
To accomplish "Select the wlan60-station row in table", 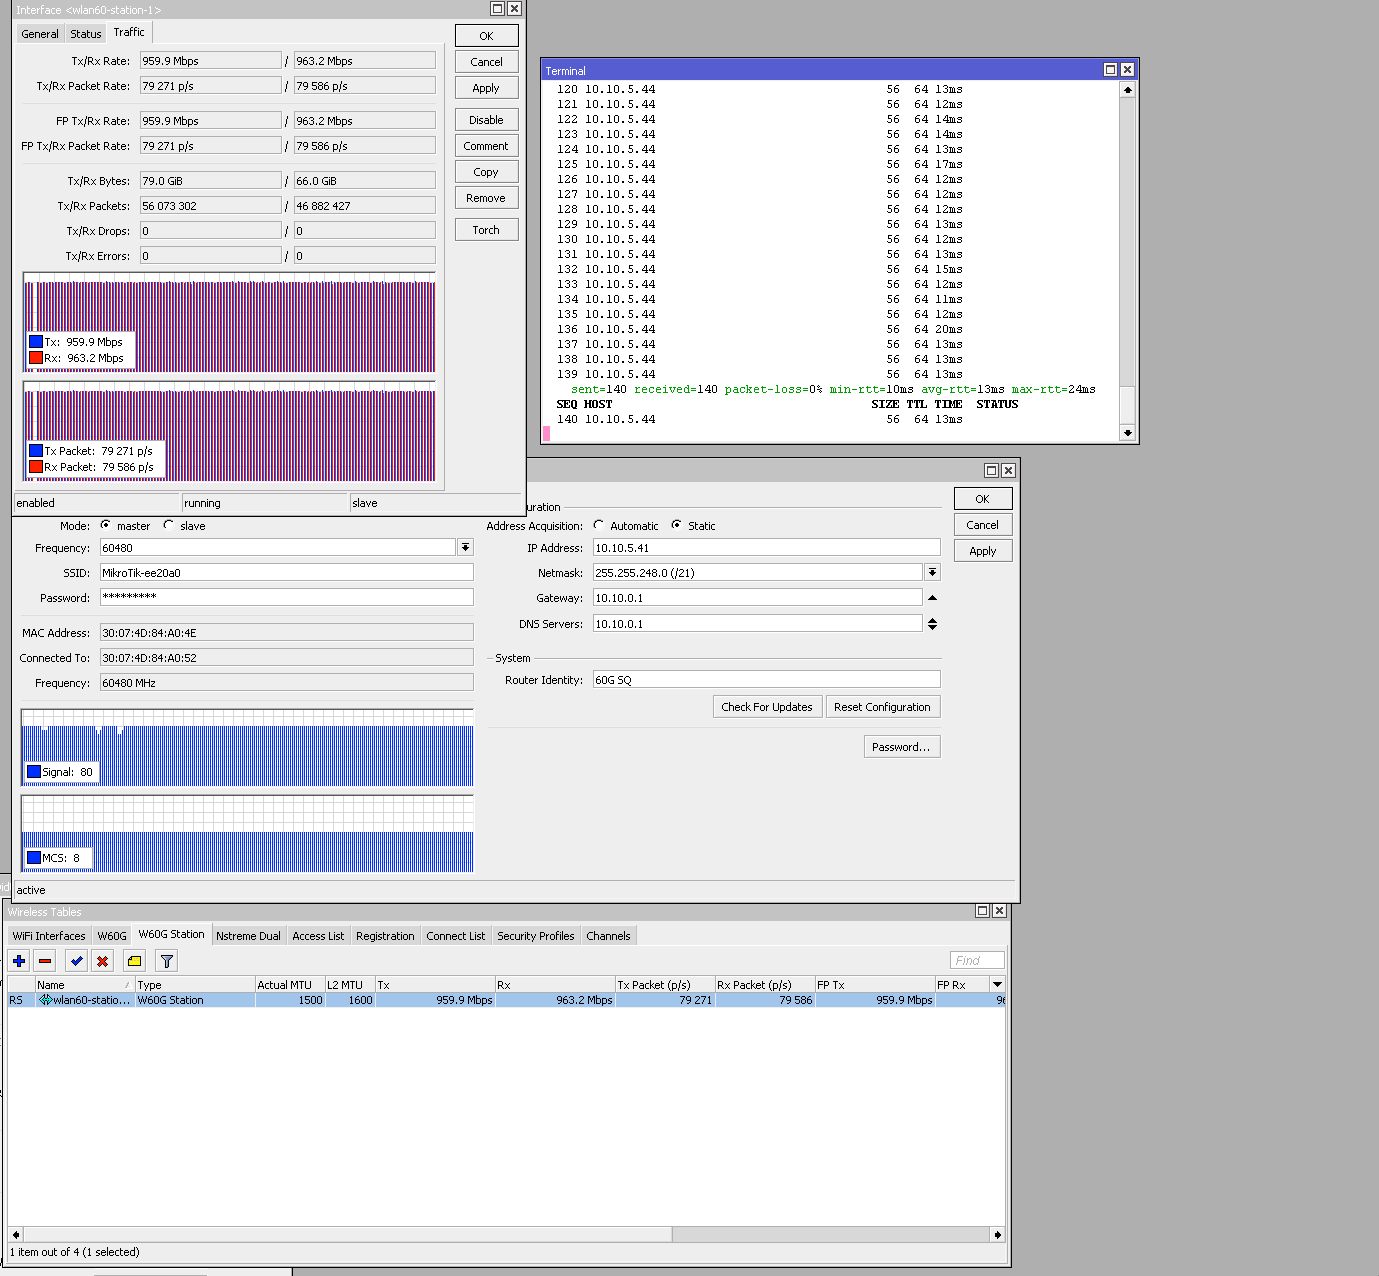I will (505, 1000).
